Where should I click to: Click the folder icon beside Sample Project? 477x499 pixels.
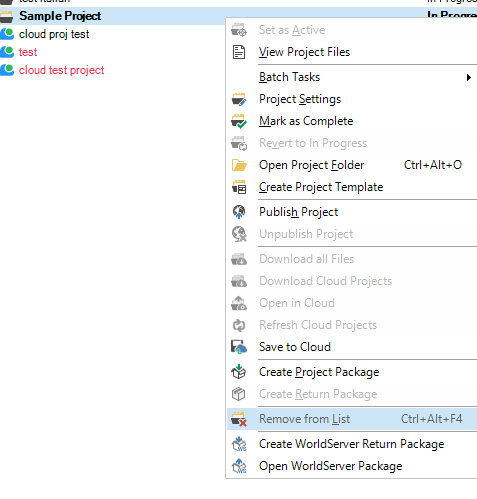click(7, 16)
